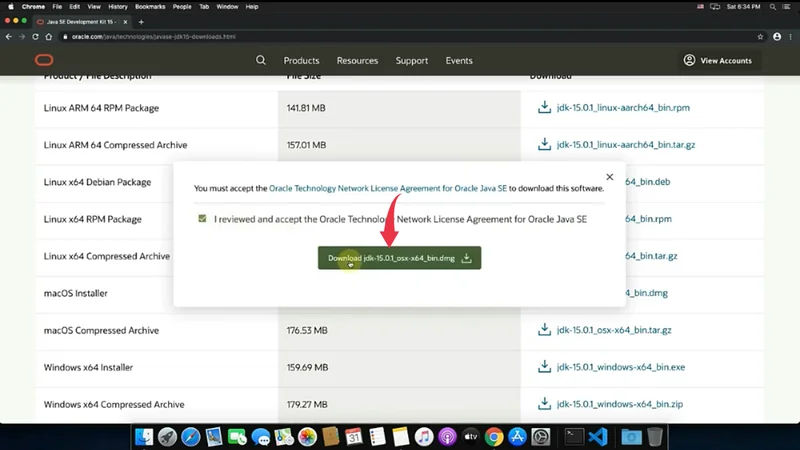Click the Oracle logo icon
The height and width of the screenshot is (450, 800).
(44, 60)
